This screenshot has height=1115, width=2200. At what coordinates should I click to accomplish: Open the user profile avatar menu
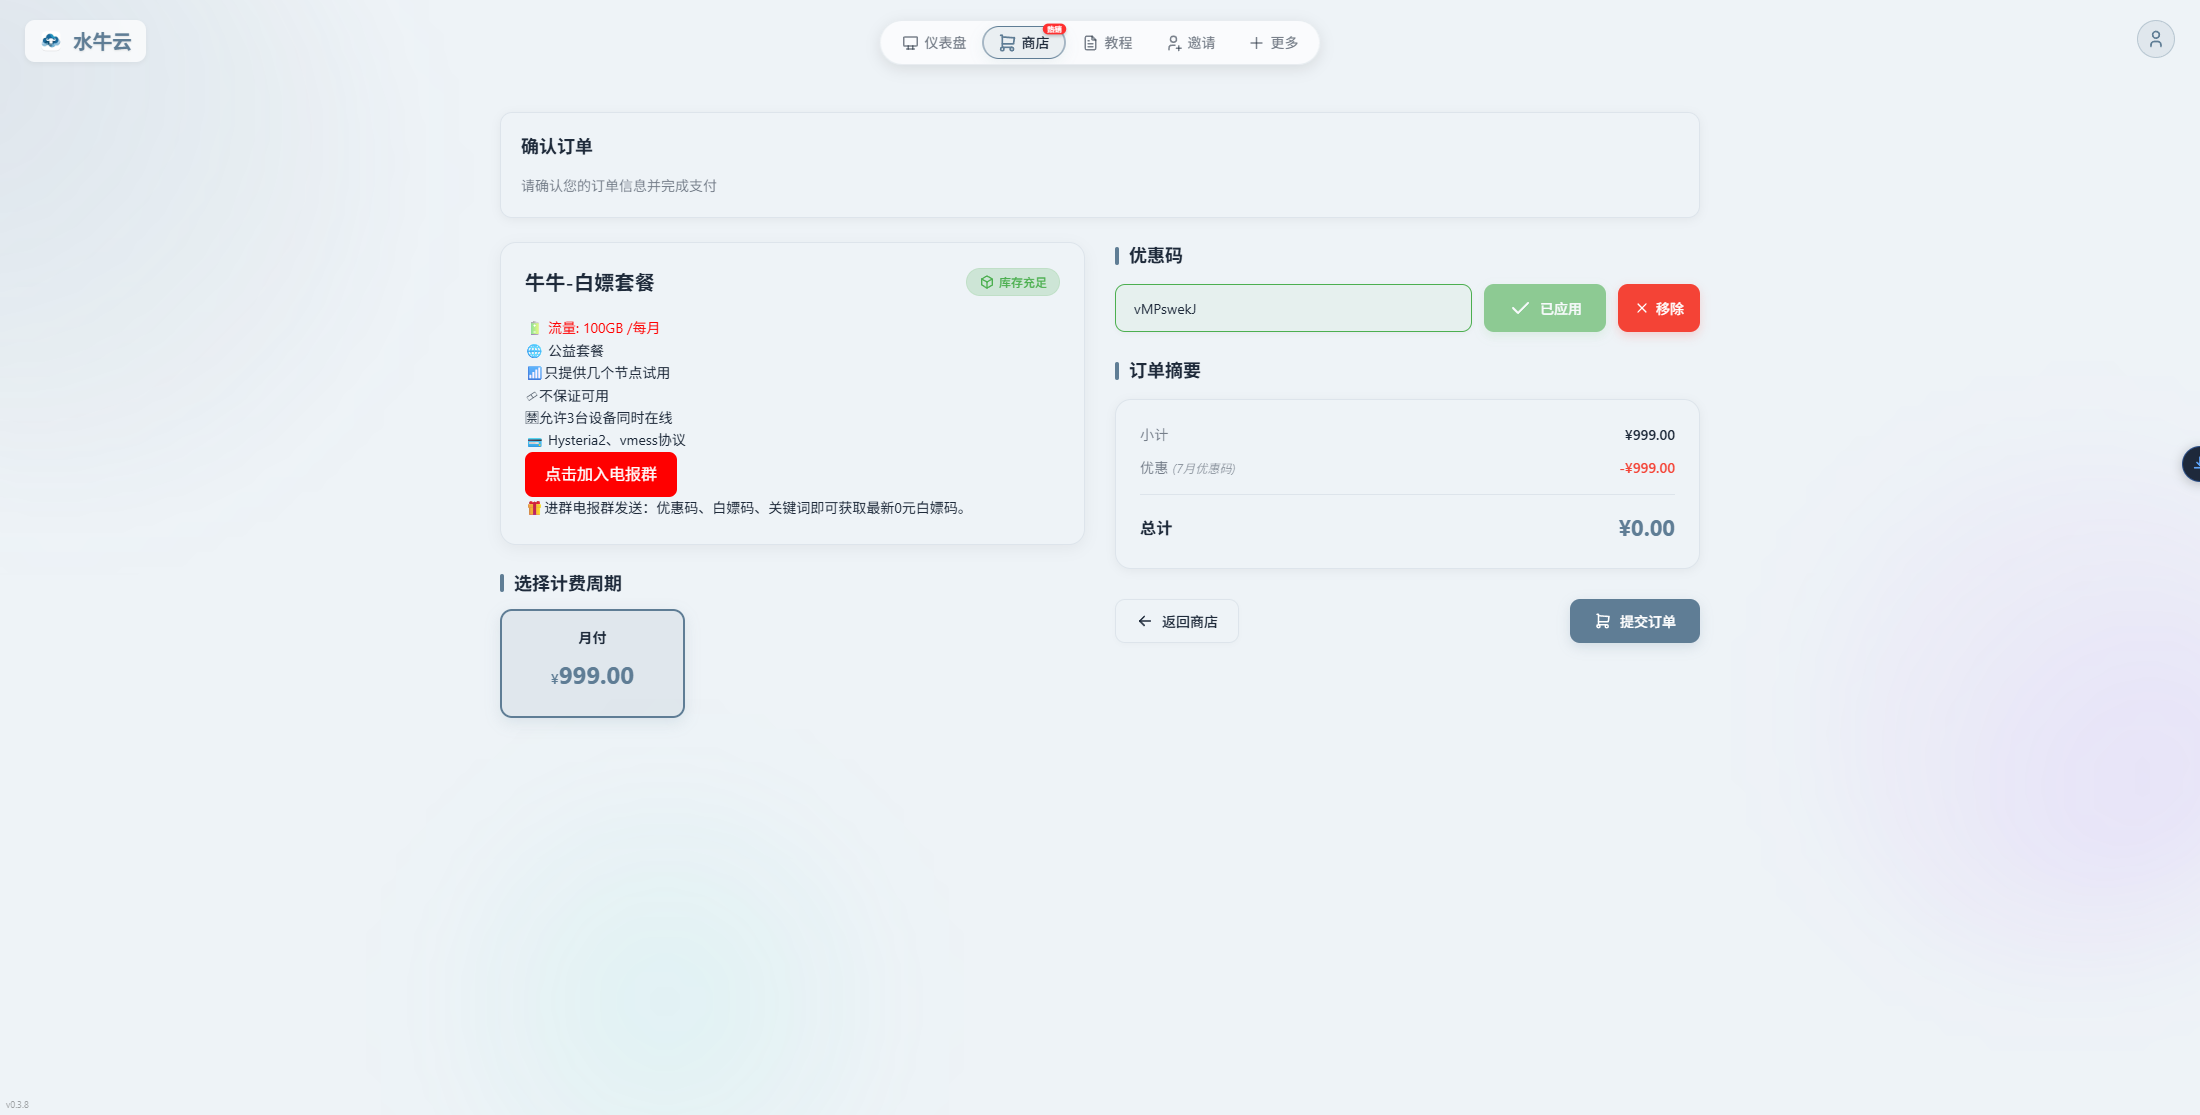(x=2155, y=39)
